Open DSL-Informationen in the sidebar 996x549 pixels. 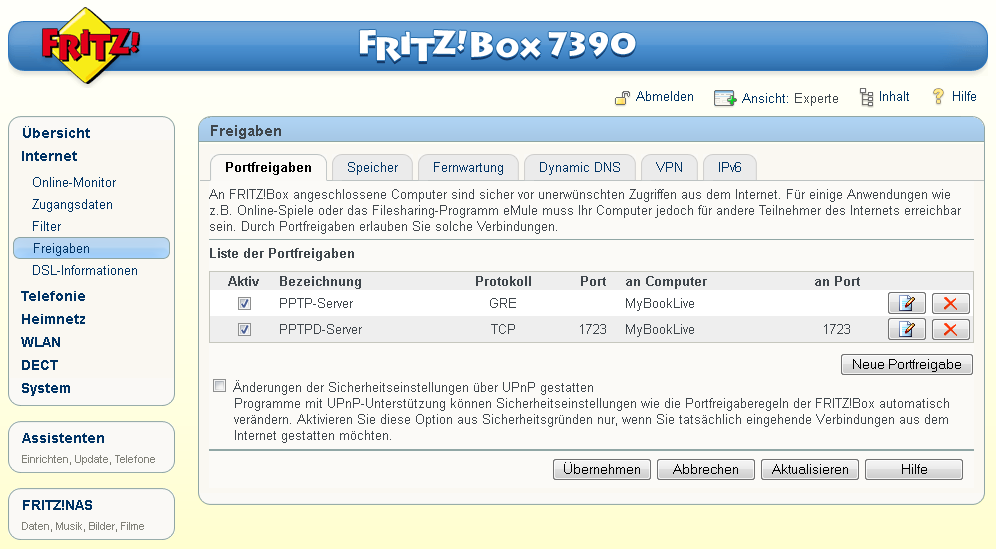coord(84,271)
